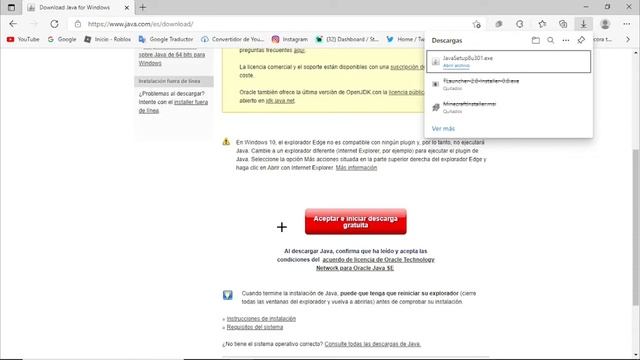Viewport: 640px width, 360px height.
Task: Select the removed MinecraftInstaller.msi download entry
Action: [x=509, y=107]
